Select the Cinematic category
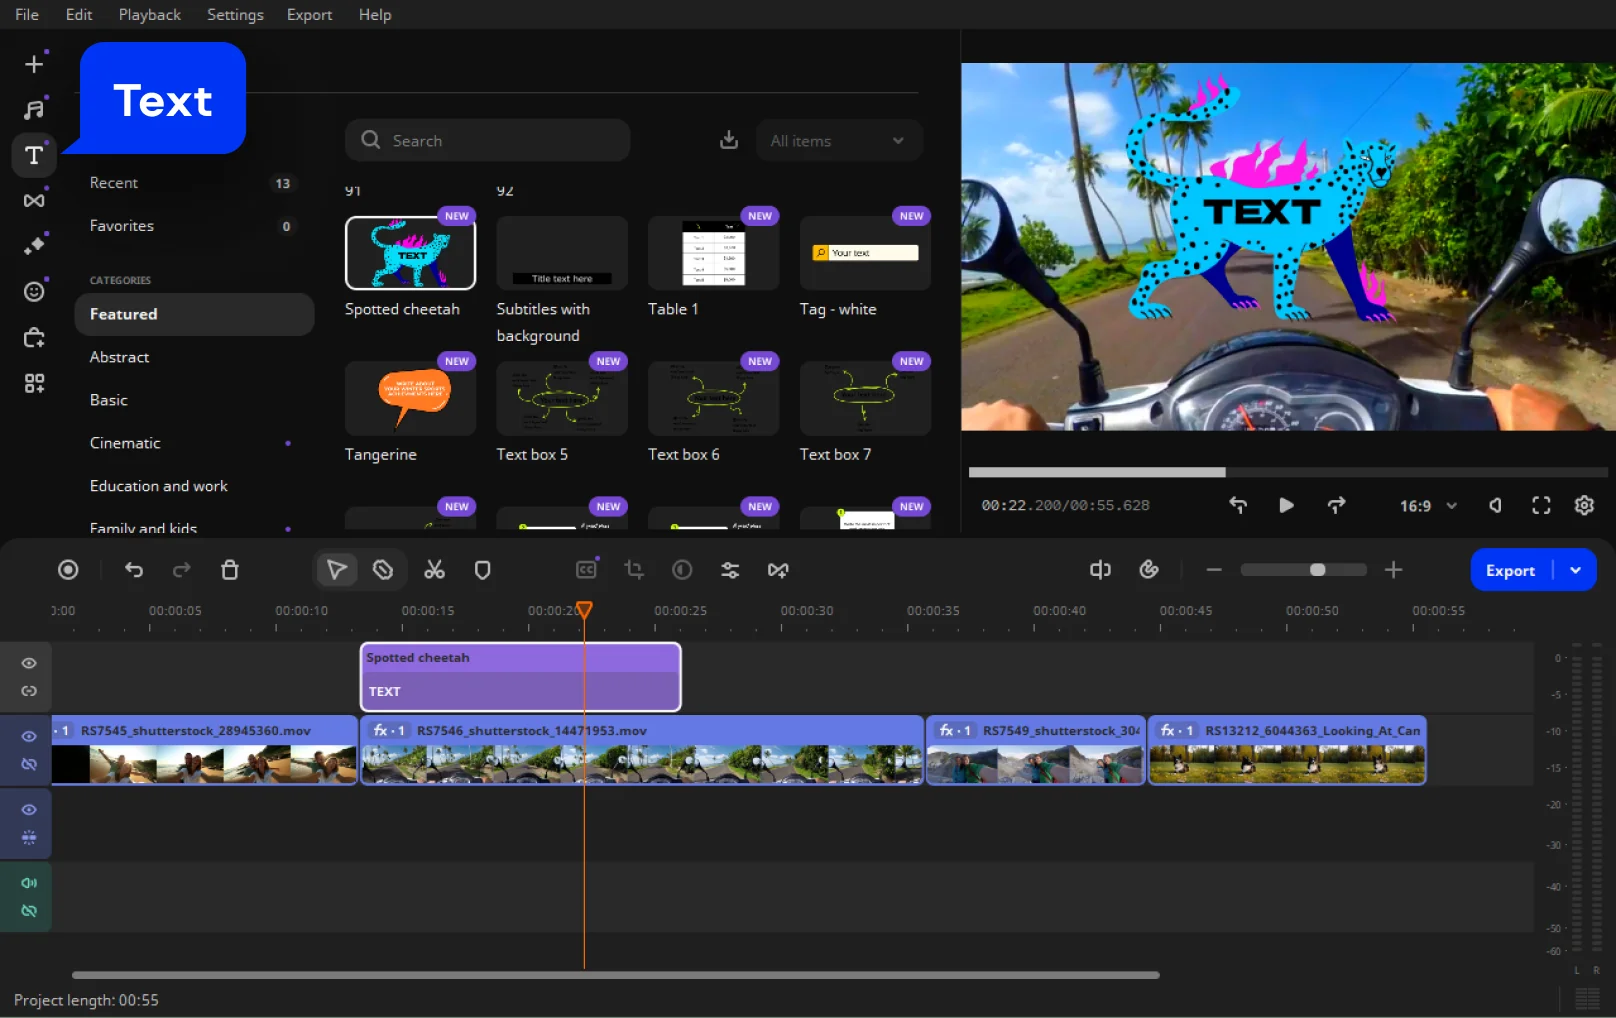Screen dimensions: 1616x1018 125,443
